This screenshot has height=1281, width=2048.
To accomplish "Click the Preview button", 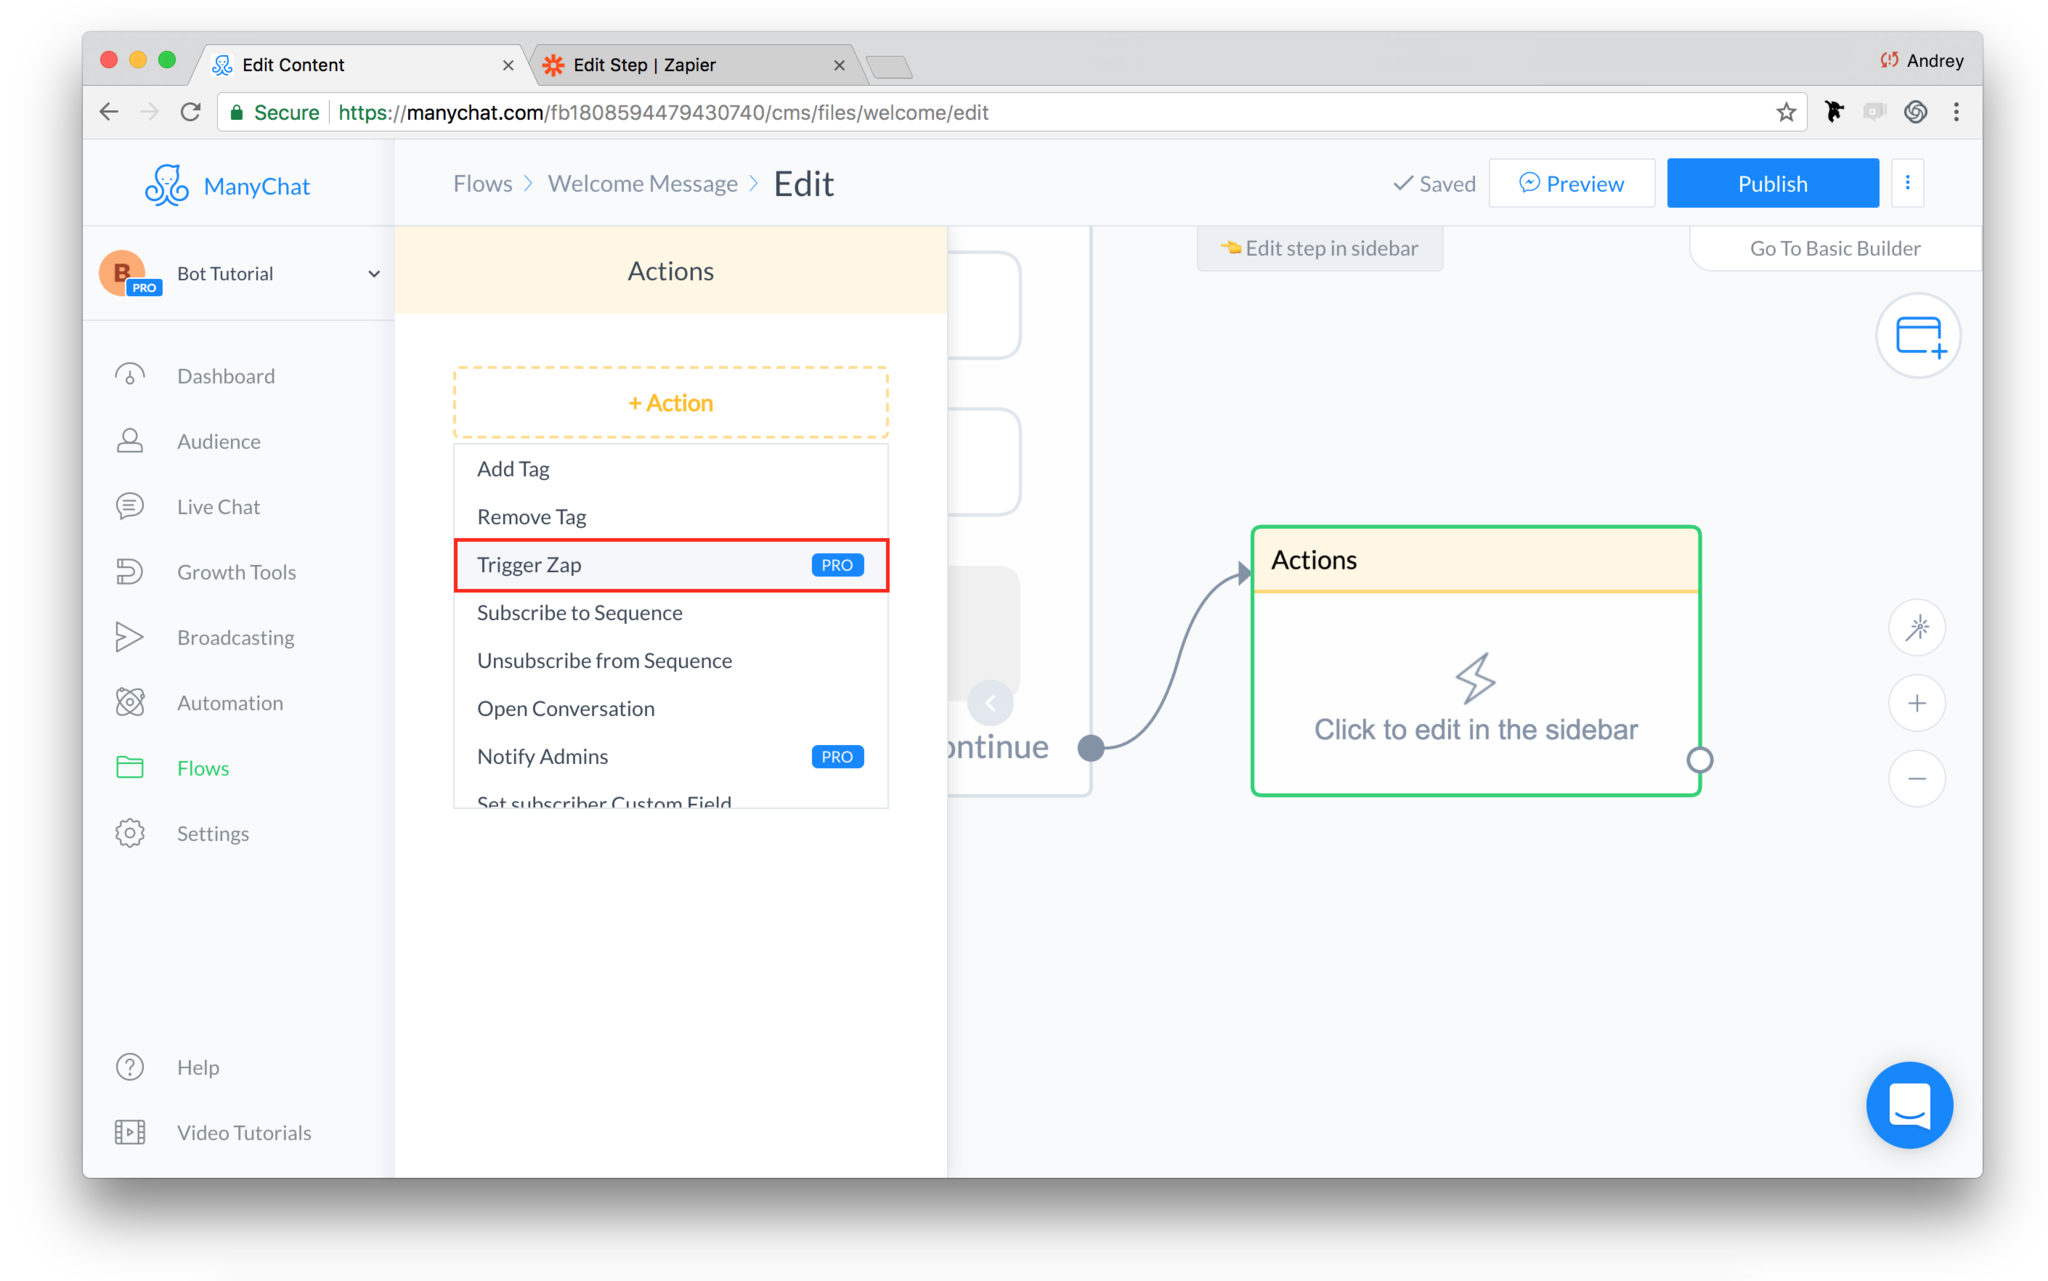I will (1571, 183).
